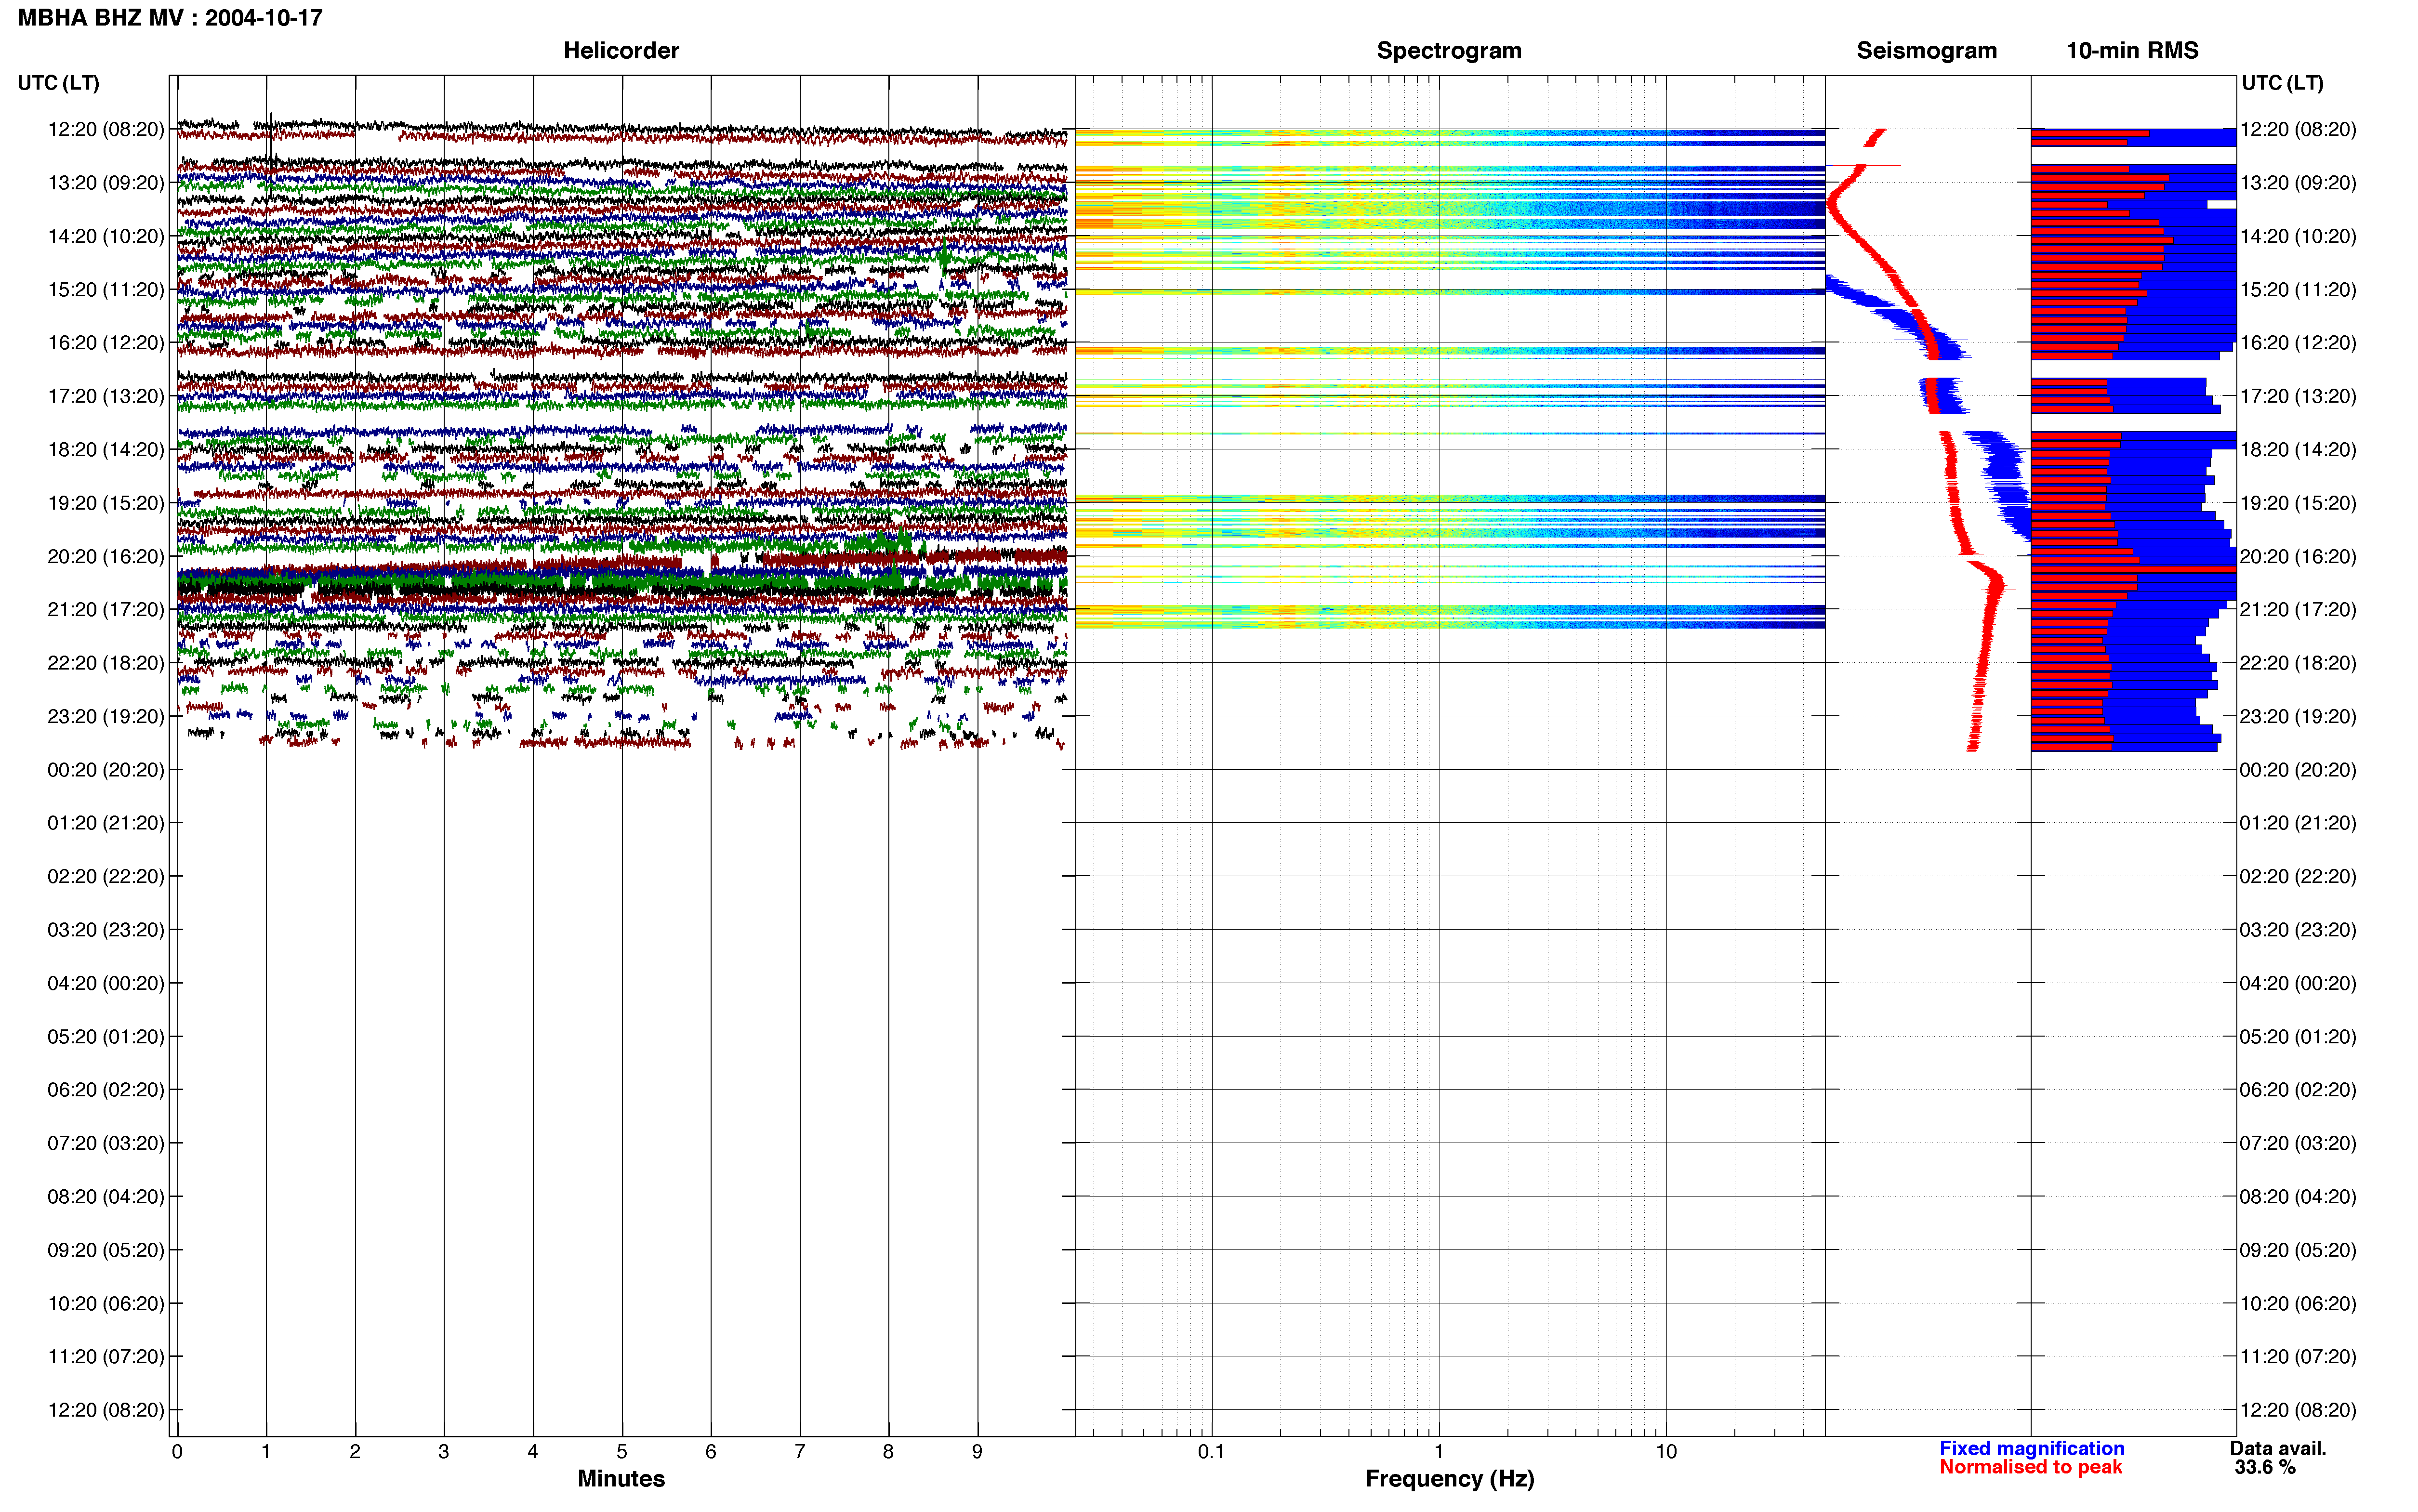The width and height of the screenshot is (2418, 1512).
Task: Click left axis label 13:20 (09:20)
Action: click(106, 183)
